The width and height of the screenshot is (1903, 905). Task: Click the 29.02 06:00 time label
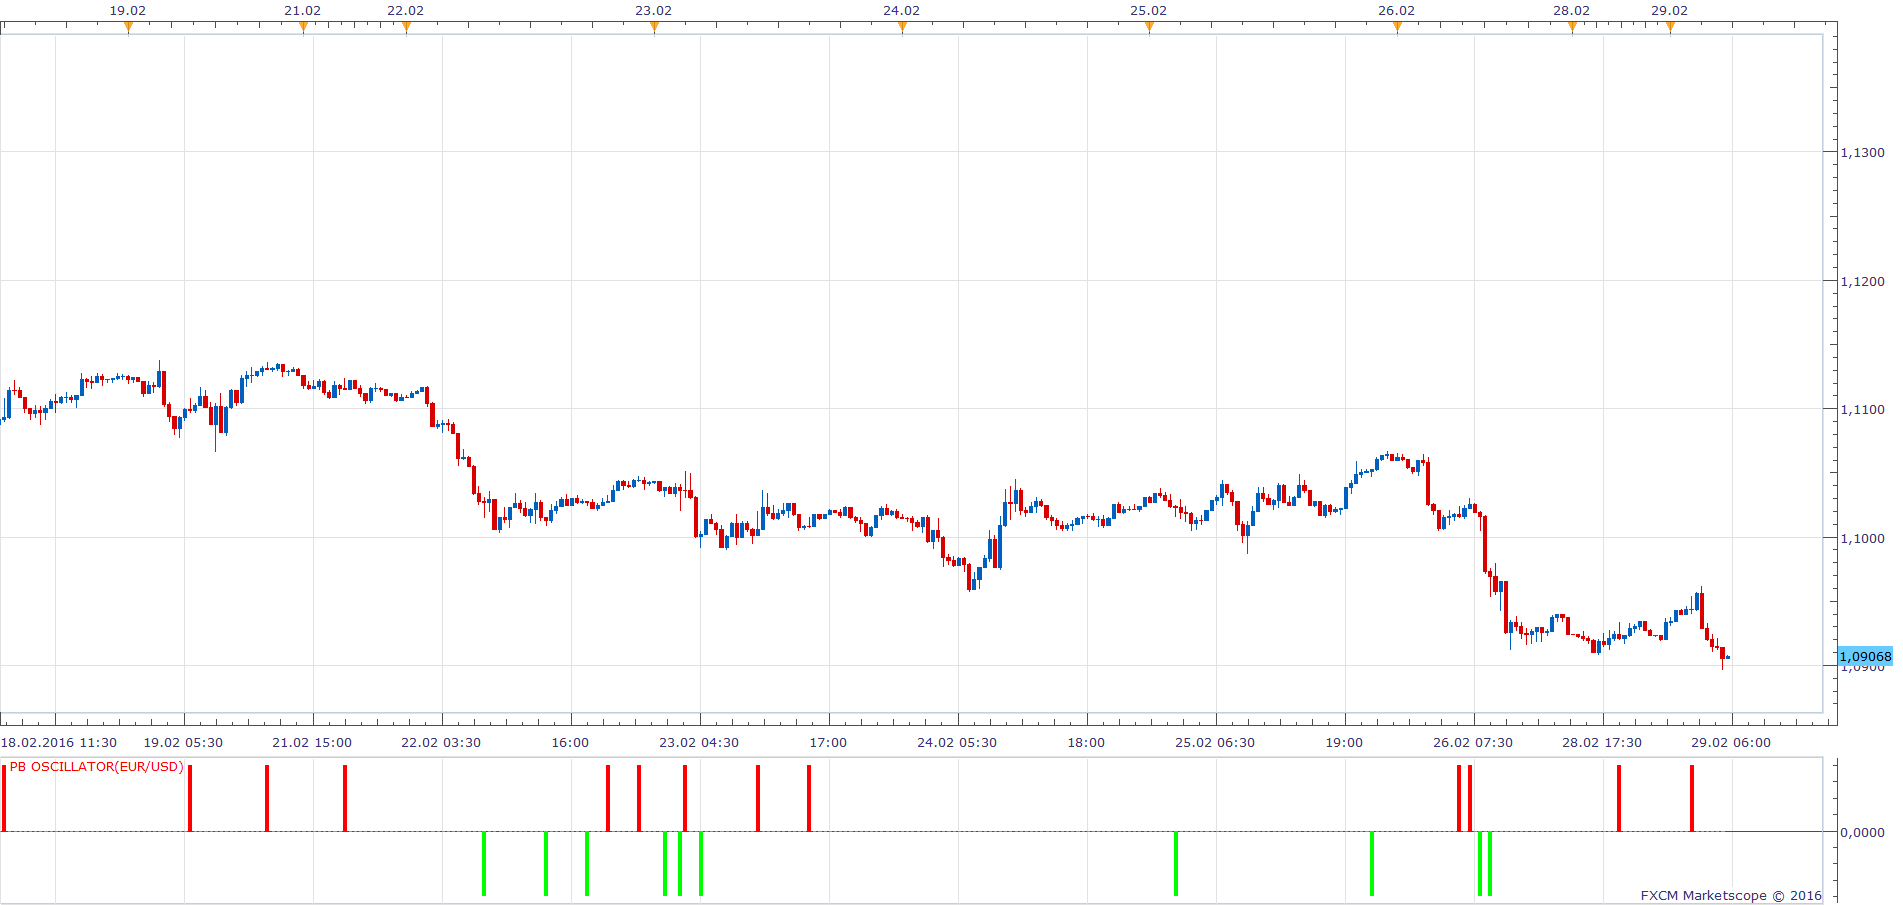(1732, 743)
